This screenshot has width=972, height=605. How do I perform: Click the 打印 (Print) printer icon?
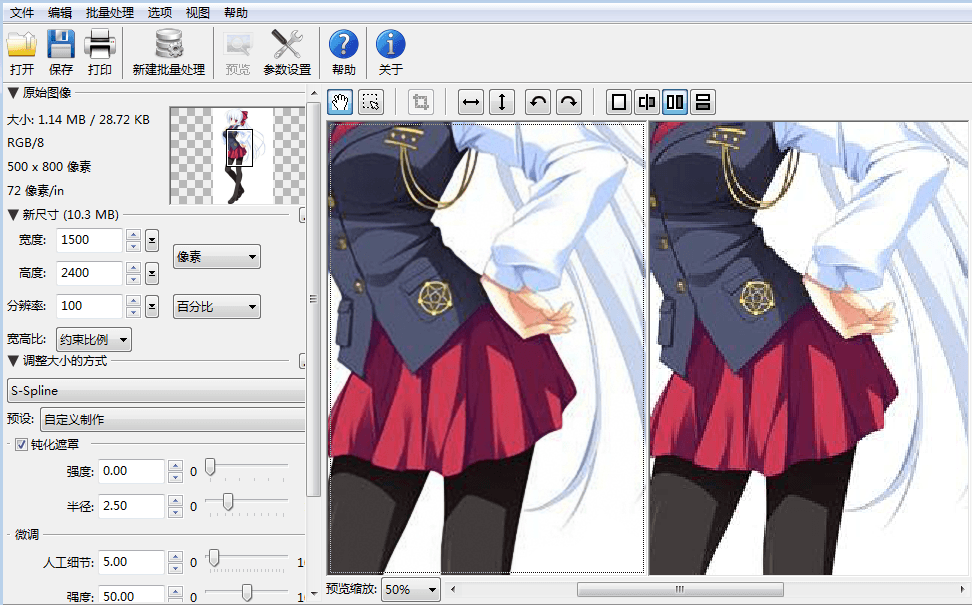pyautogui.click(x=100, y=45)
